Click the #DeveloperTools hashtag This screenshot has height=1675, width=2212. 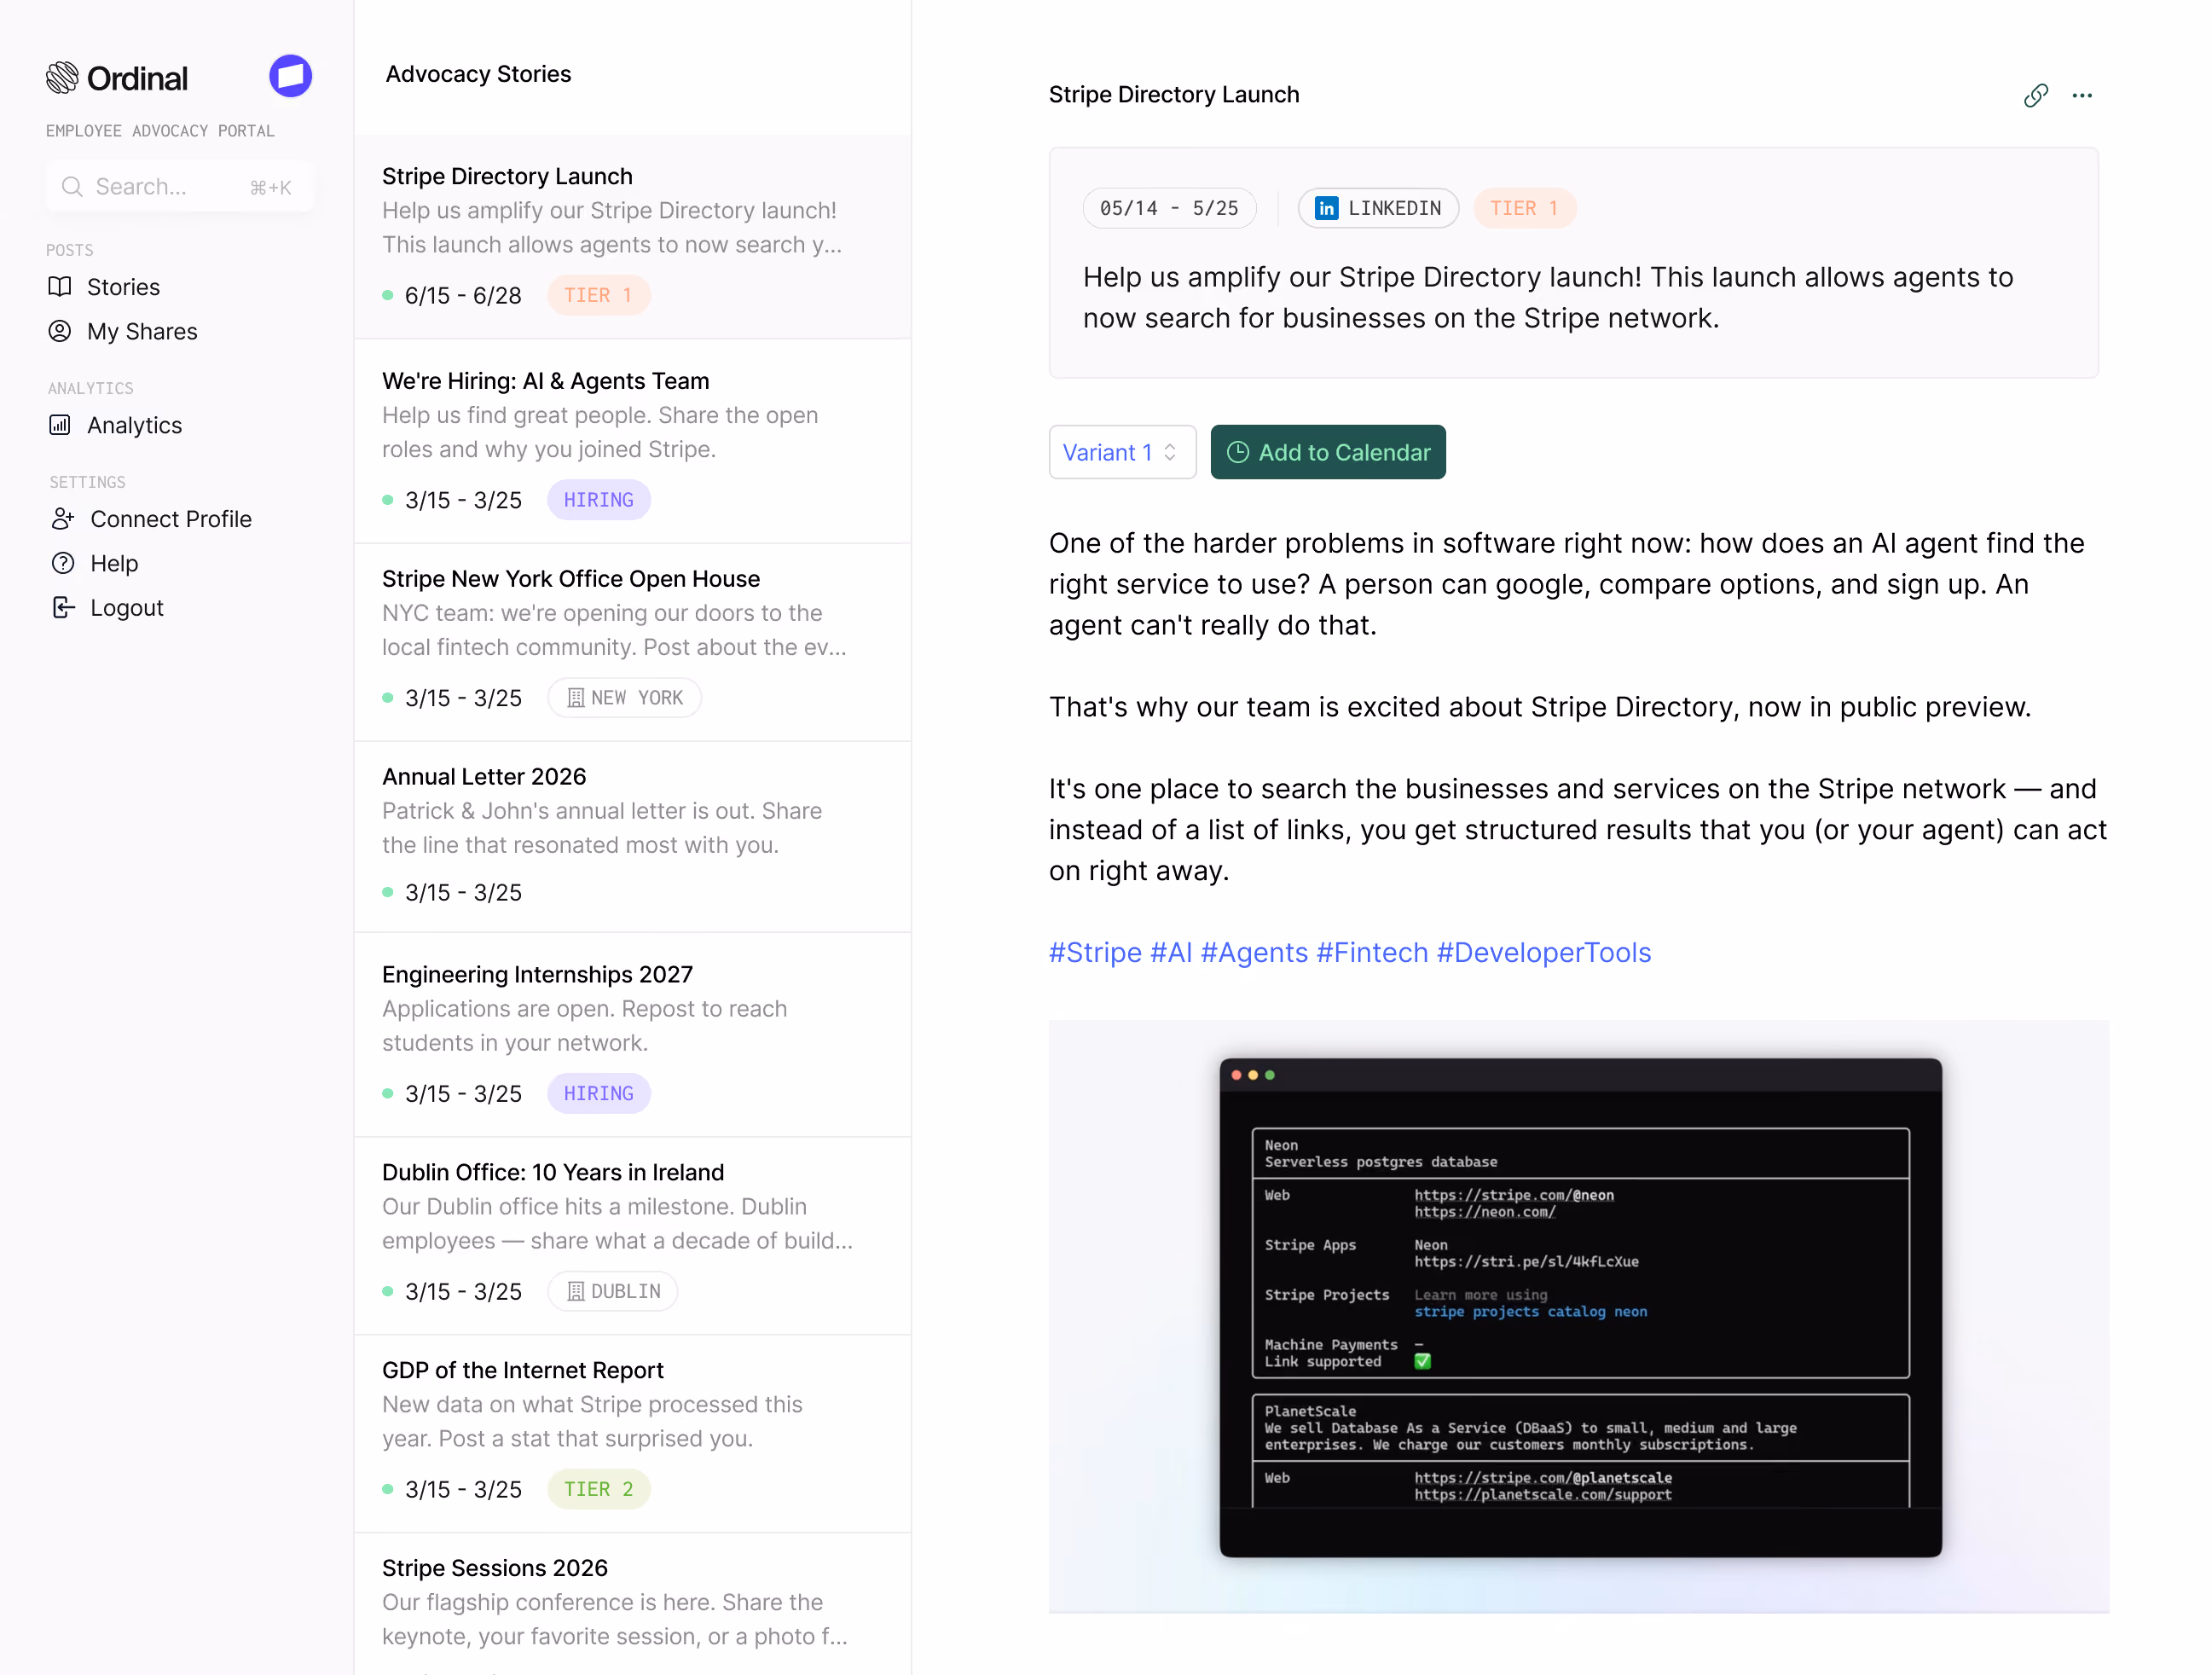coord(1544,952)
